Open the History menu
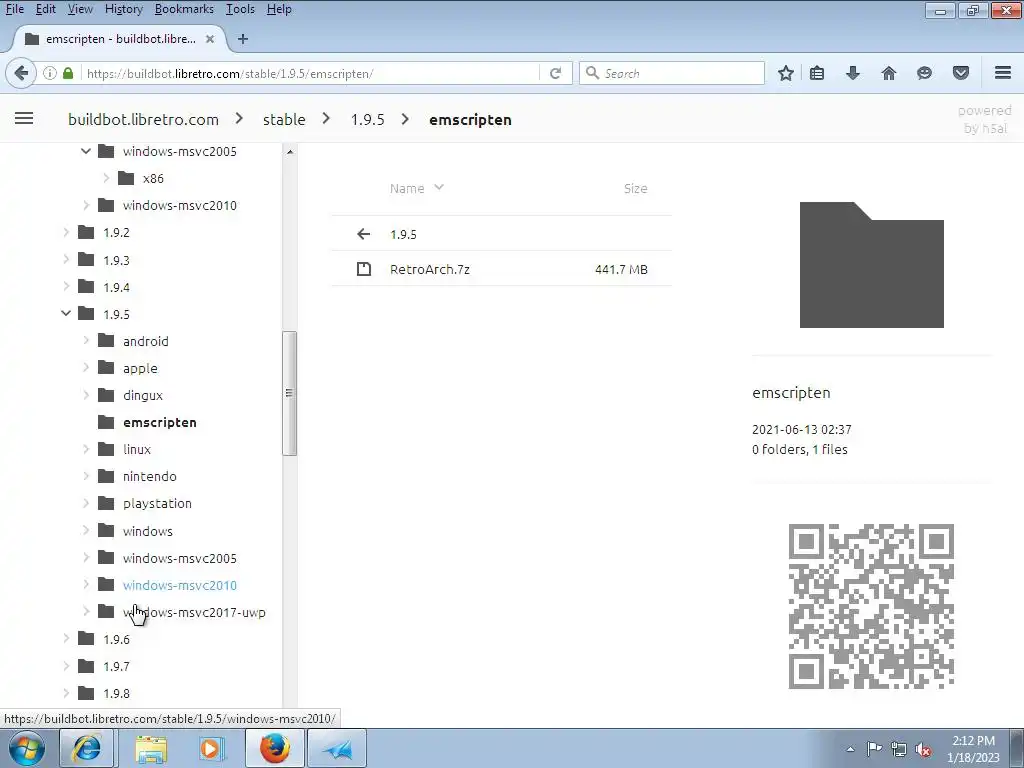1024x768 pixels. click(123, 9)
